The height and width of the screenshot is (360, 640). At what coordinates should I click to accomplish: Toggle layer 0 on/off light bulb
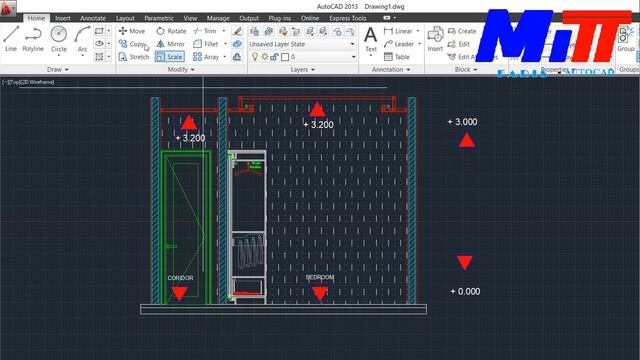pyautogui.click(x=255, y=57)
